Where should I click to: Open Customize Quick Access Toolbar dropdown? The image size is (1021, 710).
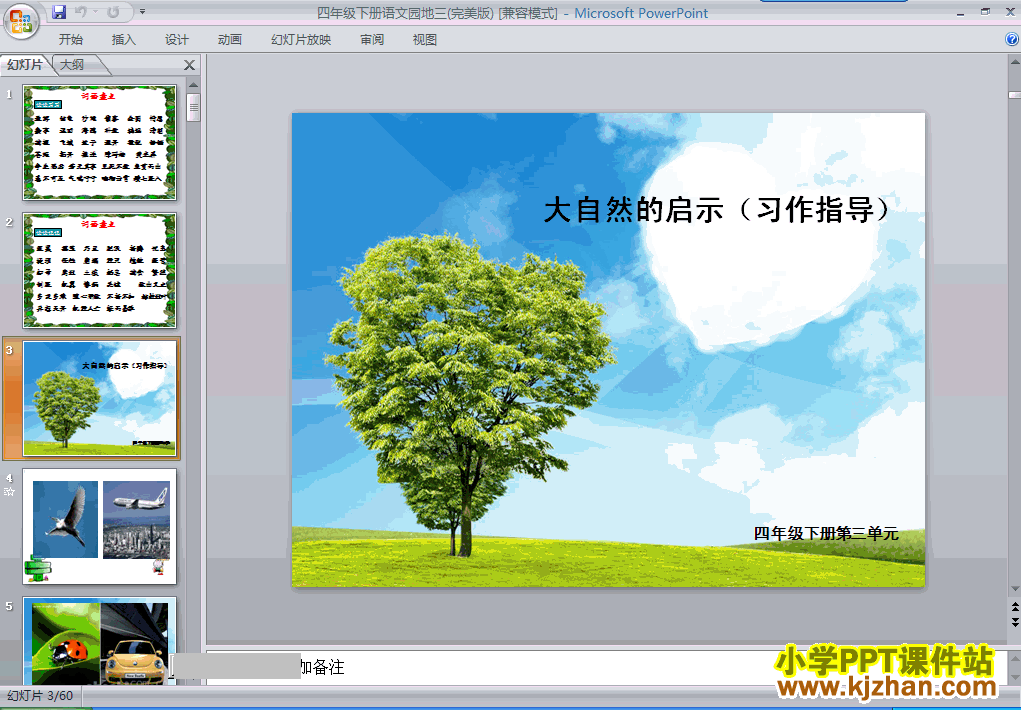tap(143, 12)
